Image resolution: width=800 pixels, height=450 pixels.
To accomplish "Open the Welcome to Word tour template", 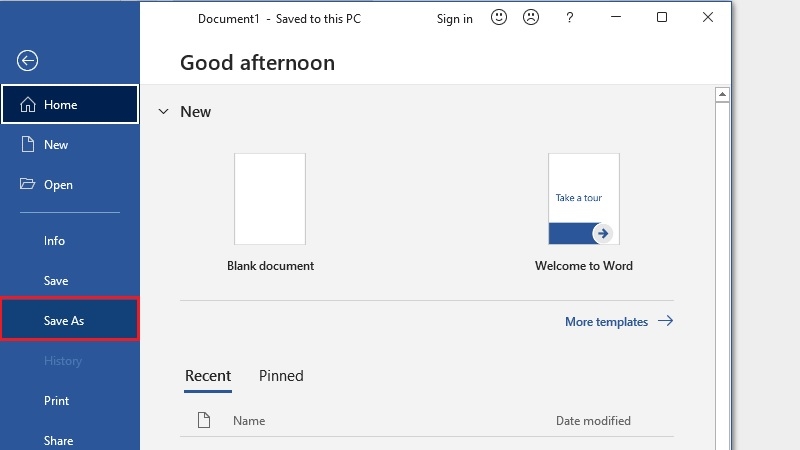I will click(x=584, y=199).
